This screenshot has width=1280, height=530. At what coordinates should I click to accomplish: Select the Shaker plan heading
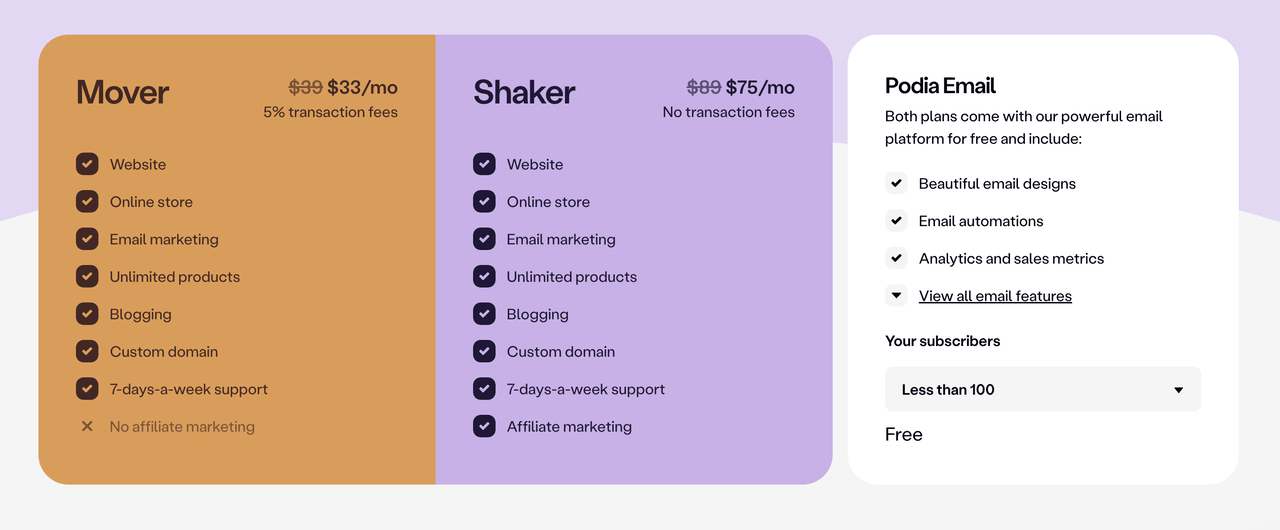click(x=524, y=92)
